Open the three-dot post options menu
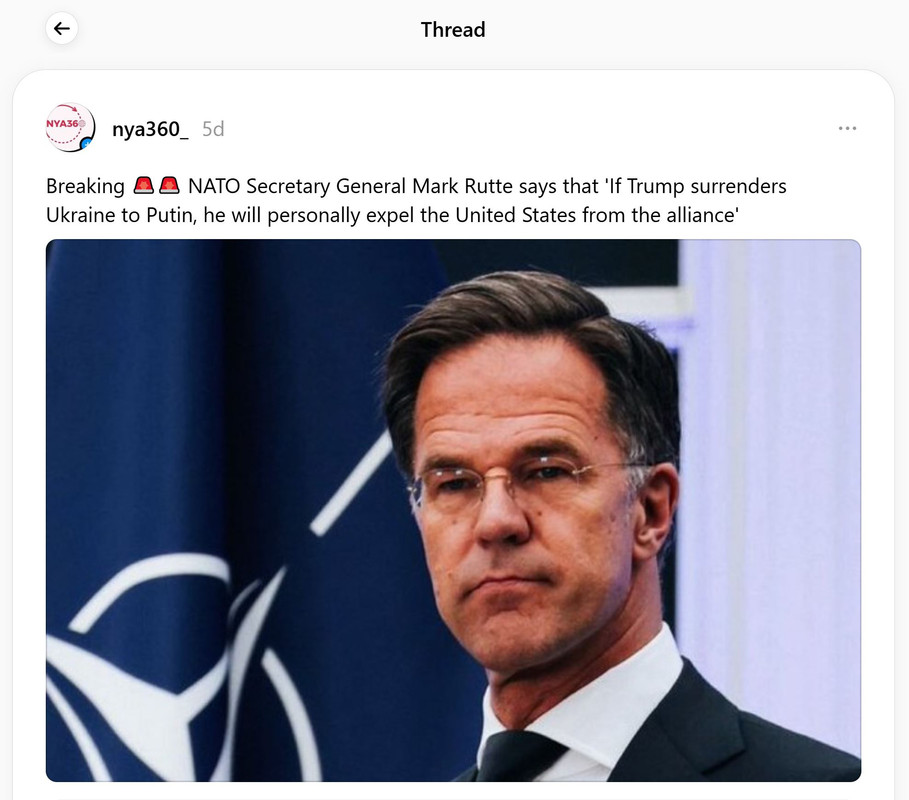 tap(847, 128)
